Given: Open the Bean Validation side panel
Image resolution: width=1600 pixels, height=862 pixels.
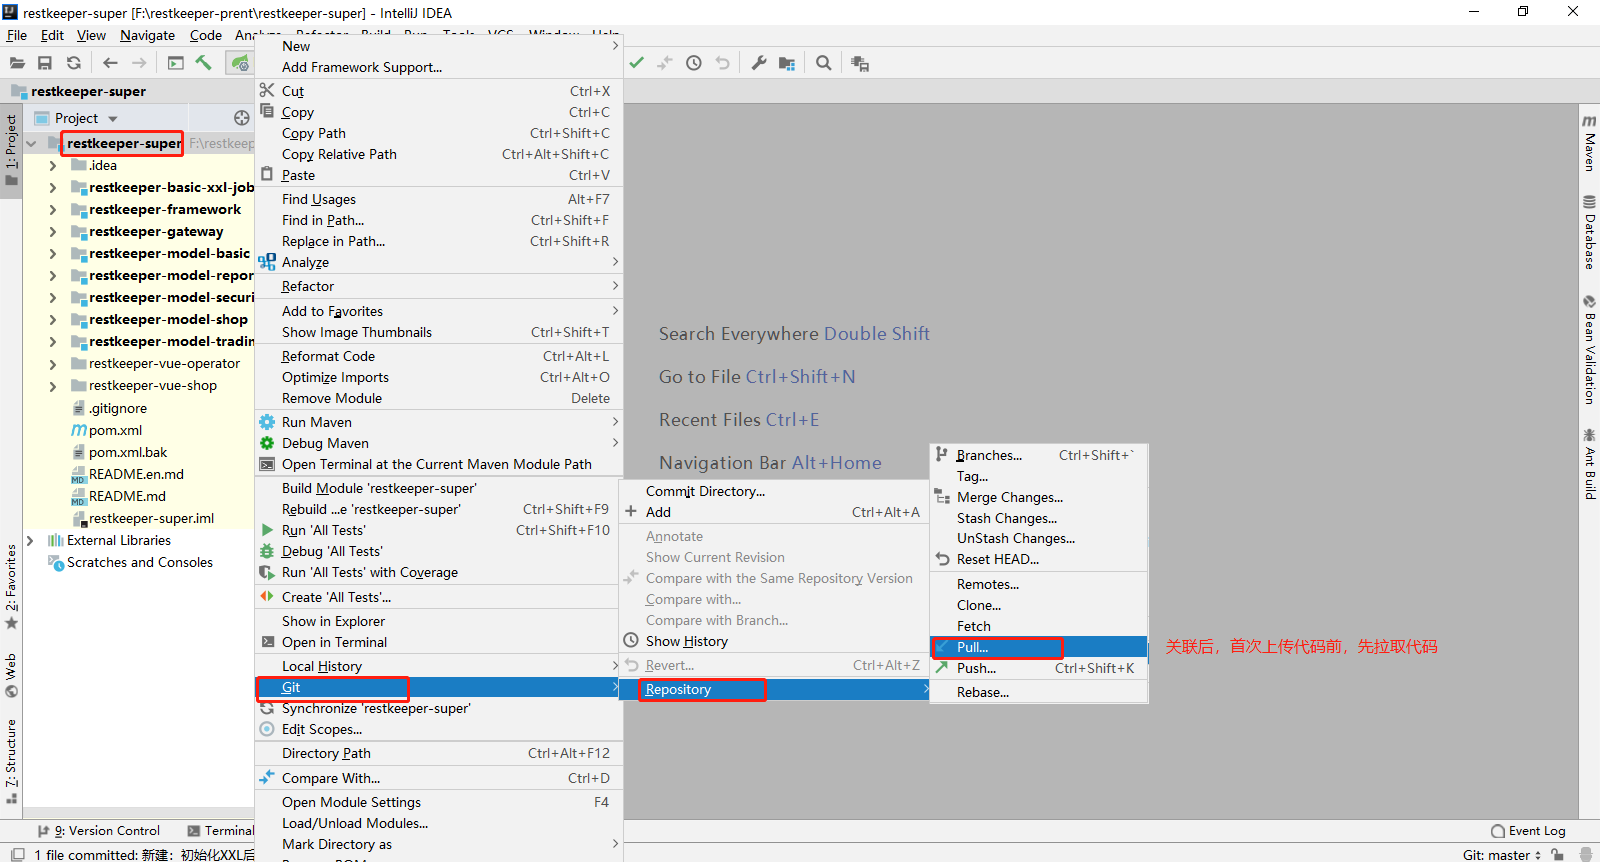Looking at the screenshot, I should click(1589, 349).
